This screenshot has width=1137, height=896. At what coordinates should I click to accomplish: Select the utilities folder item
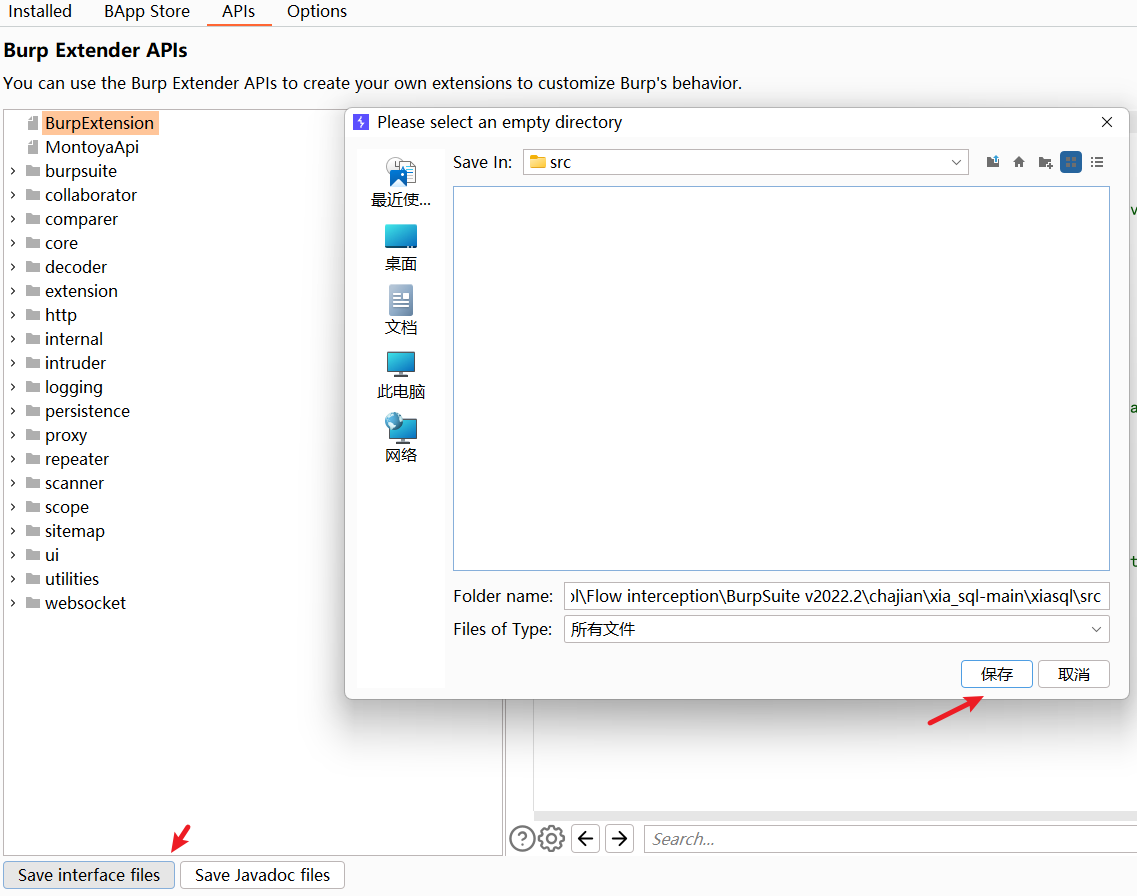72,578
